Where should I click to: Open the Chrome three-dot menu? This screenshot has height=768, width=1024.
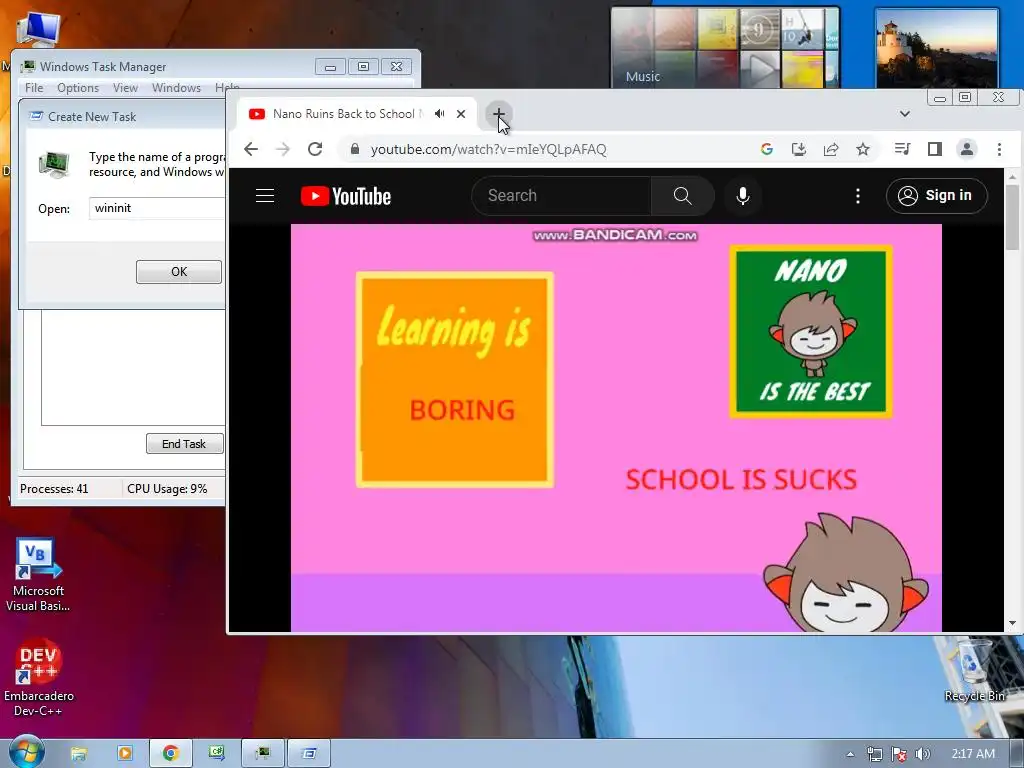click(999, 149)
